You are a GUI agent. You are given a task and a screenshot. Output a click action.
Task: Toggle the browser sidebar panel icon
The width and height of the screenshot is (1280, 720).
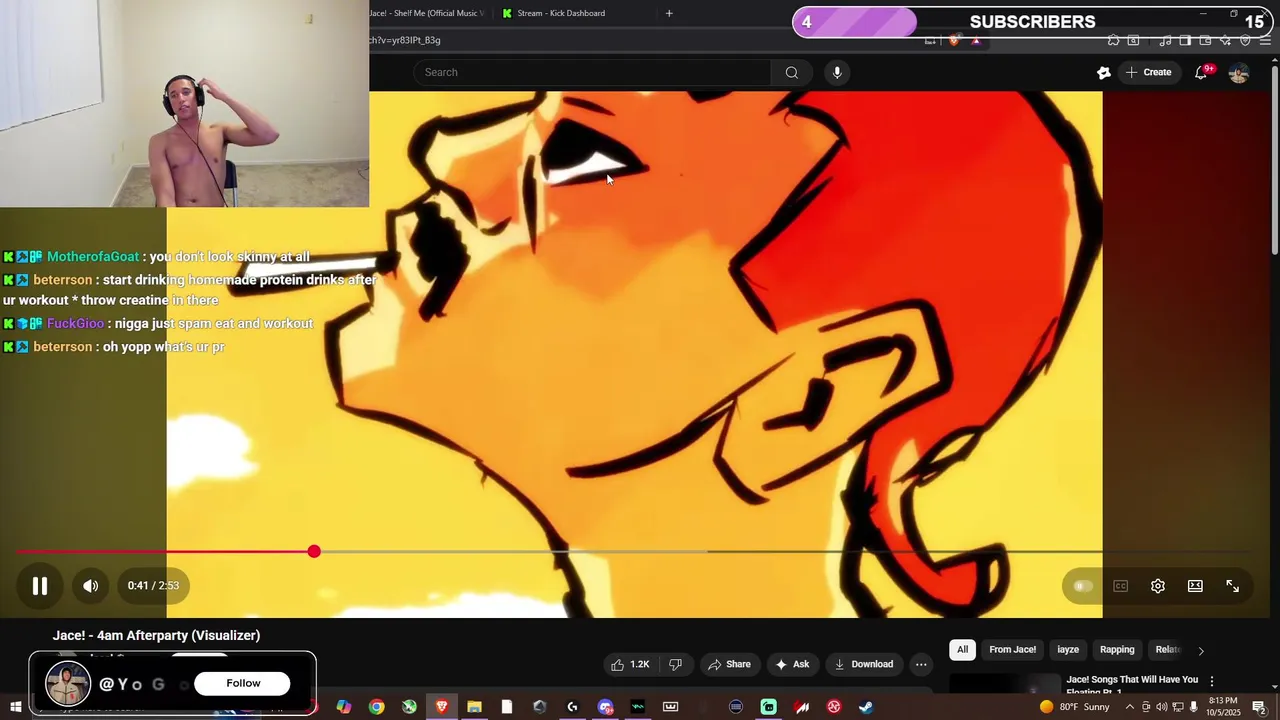pyautogui.click(x=1185, y=40)
